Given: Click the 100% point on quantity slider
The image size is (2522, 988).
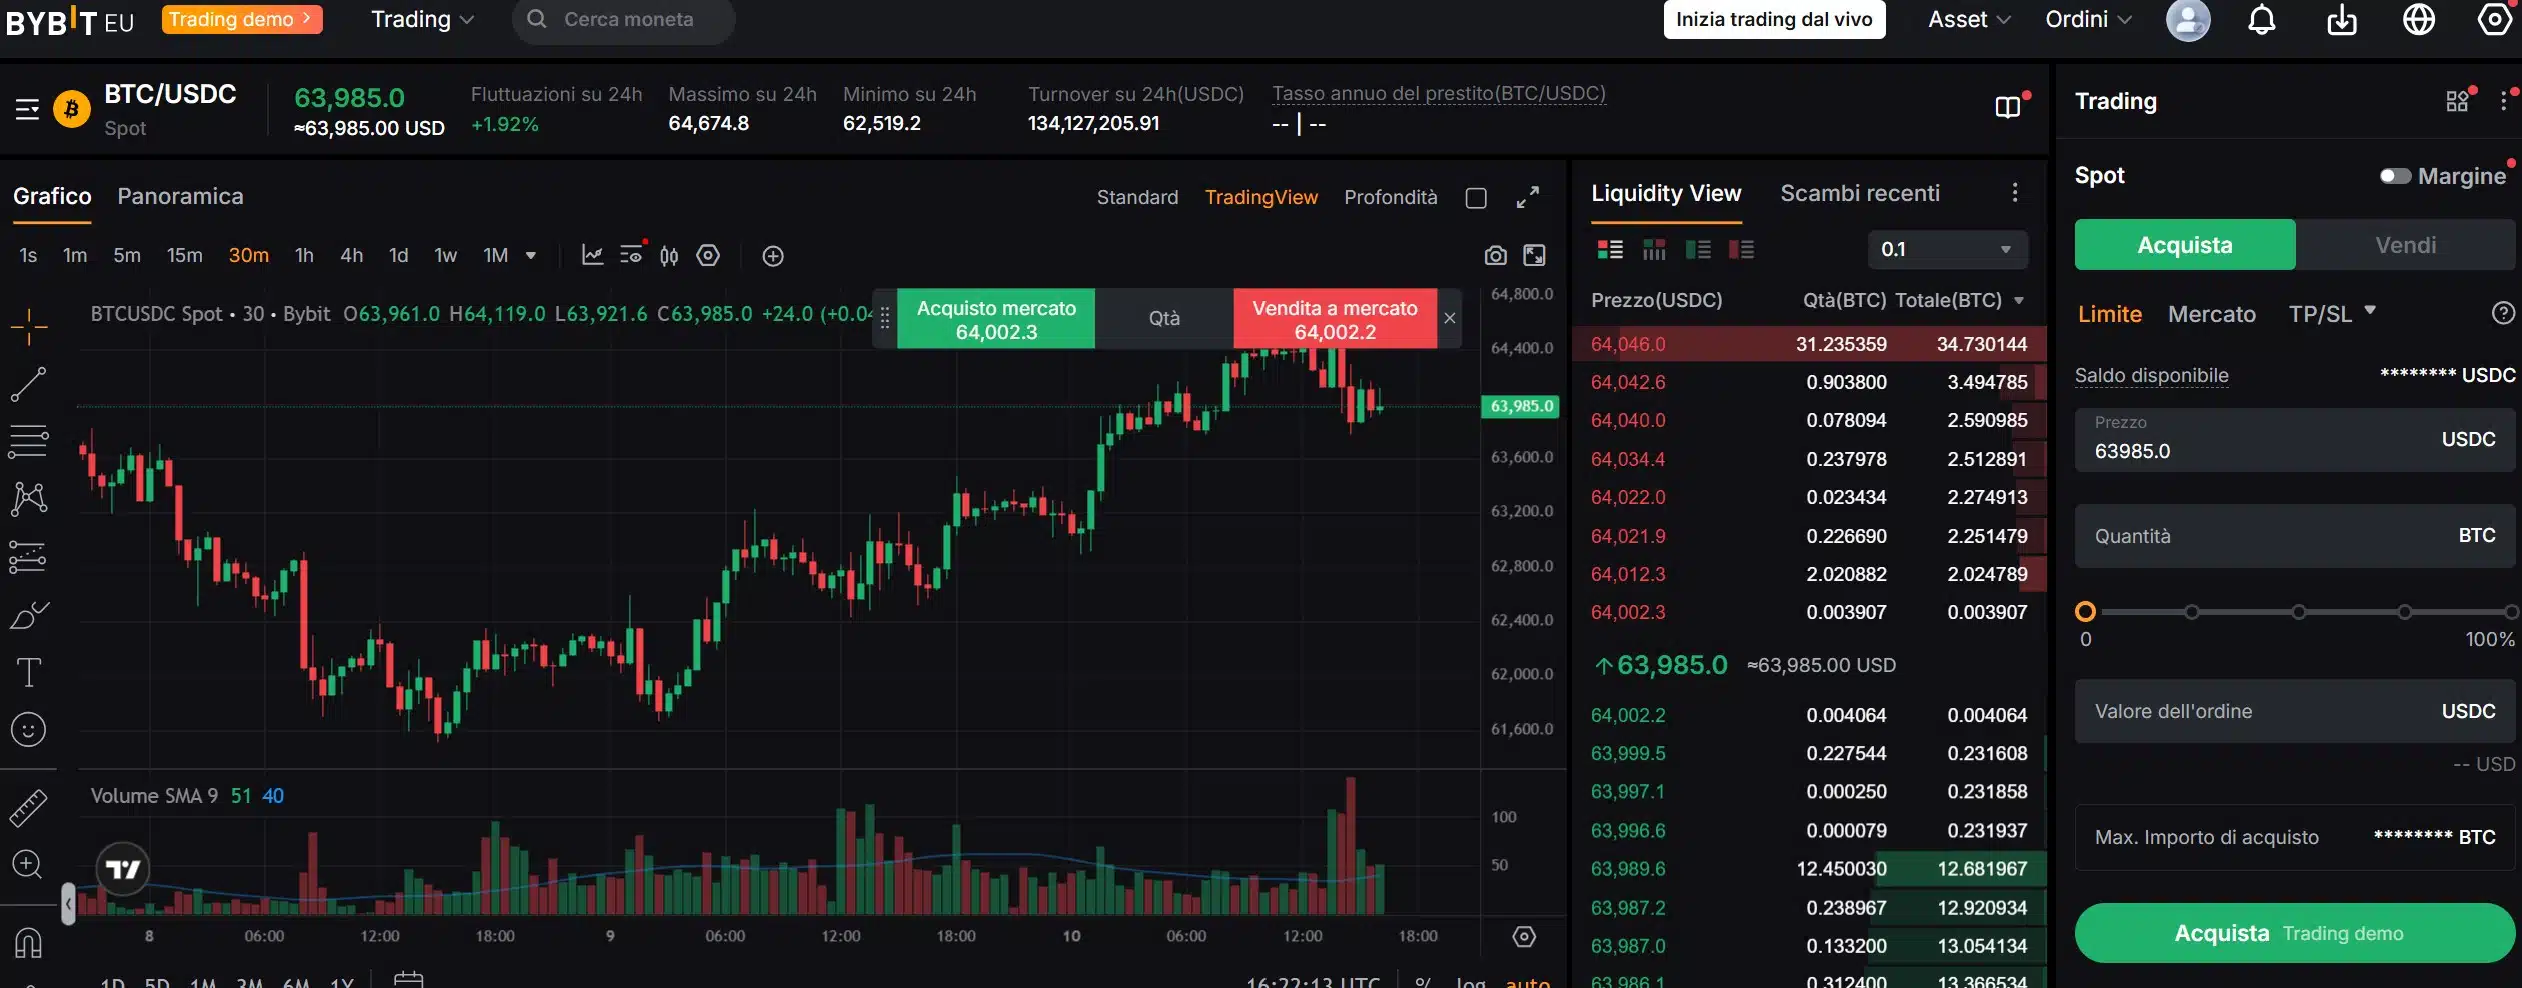Looking at the screenshot, I should click(2510, 612).
